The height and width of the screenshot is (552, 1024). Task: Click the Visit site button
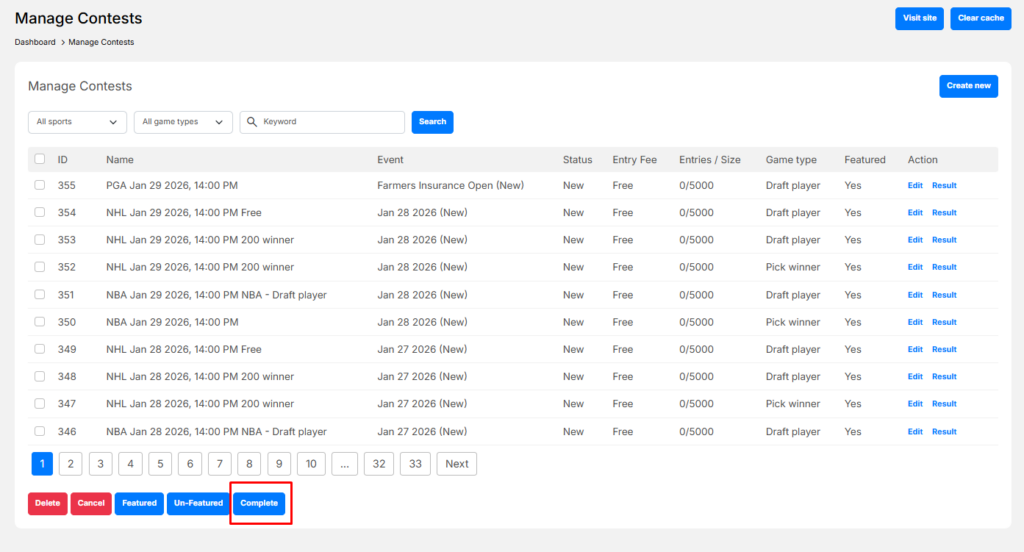pos(919,18)
